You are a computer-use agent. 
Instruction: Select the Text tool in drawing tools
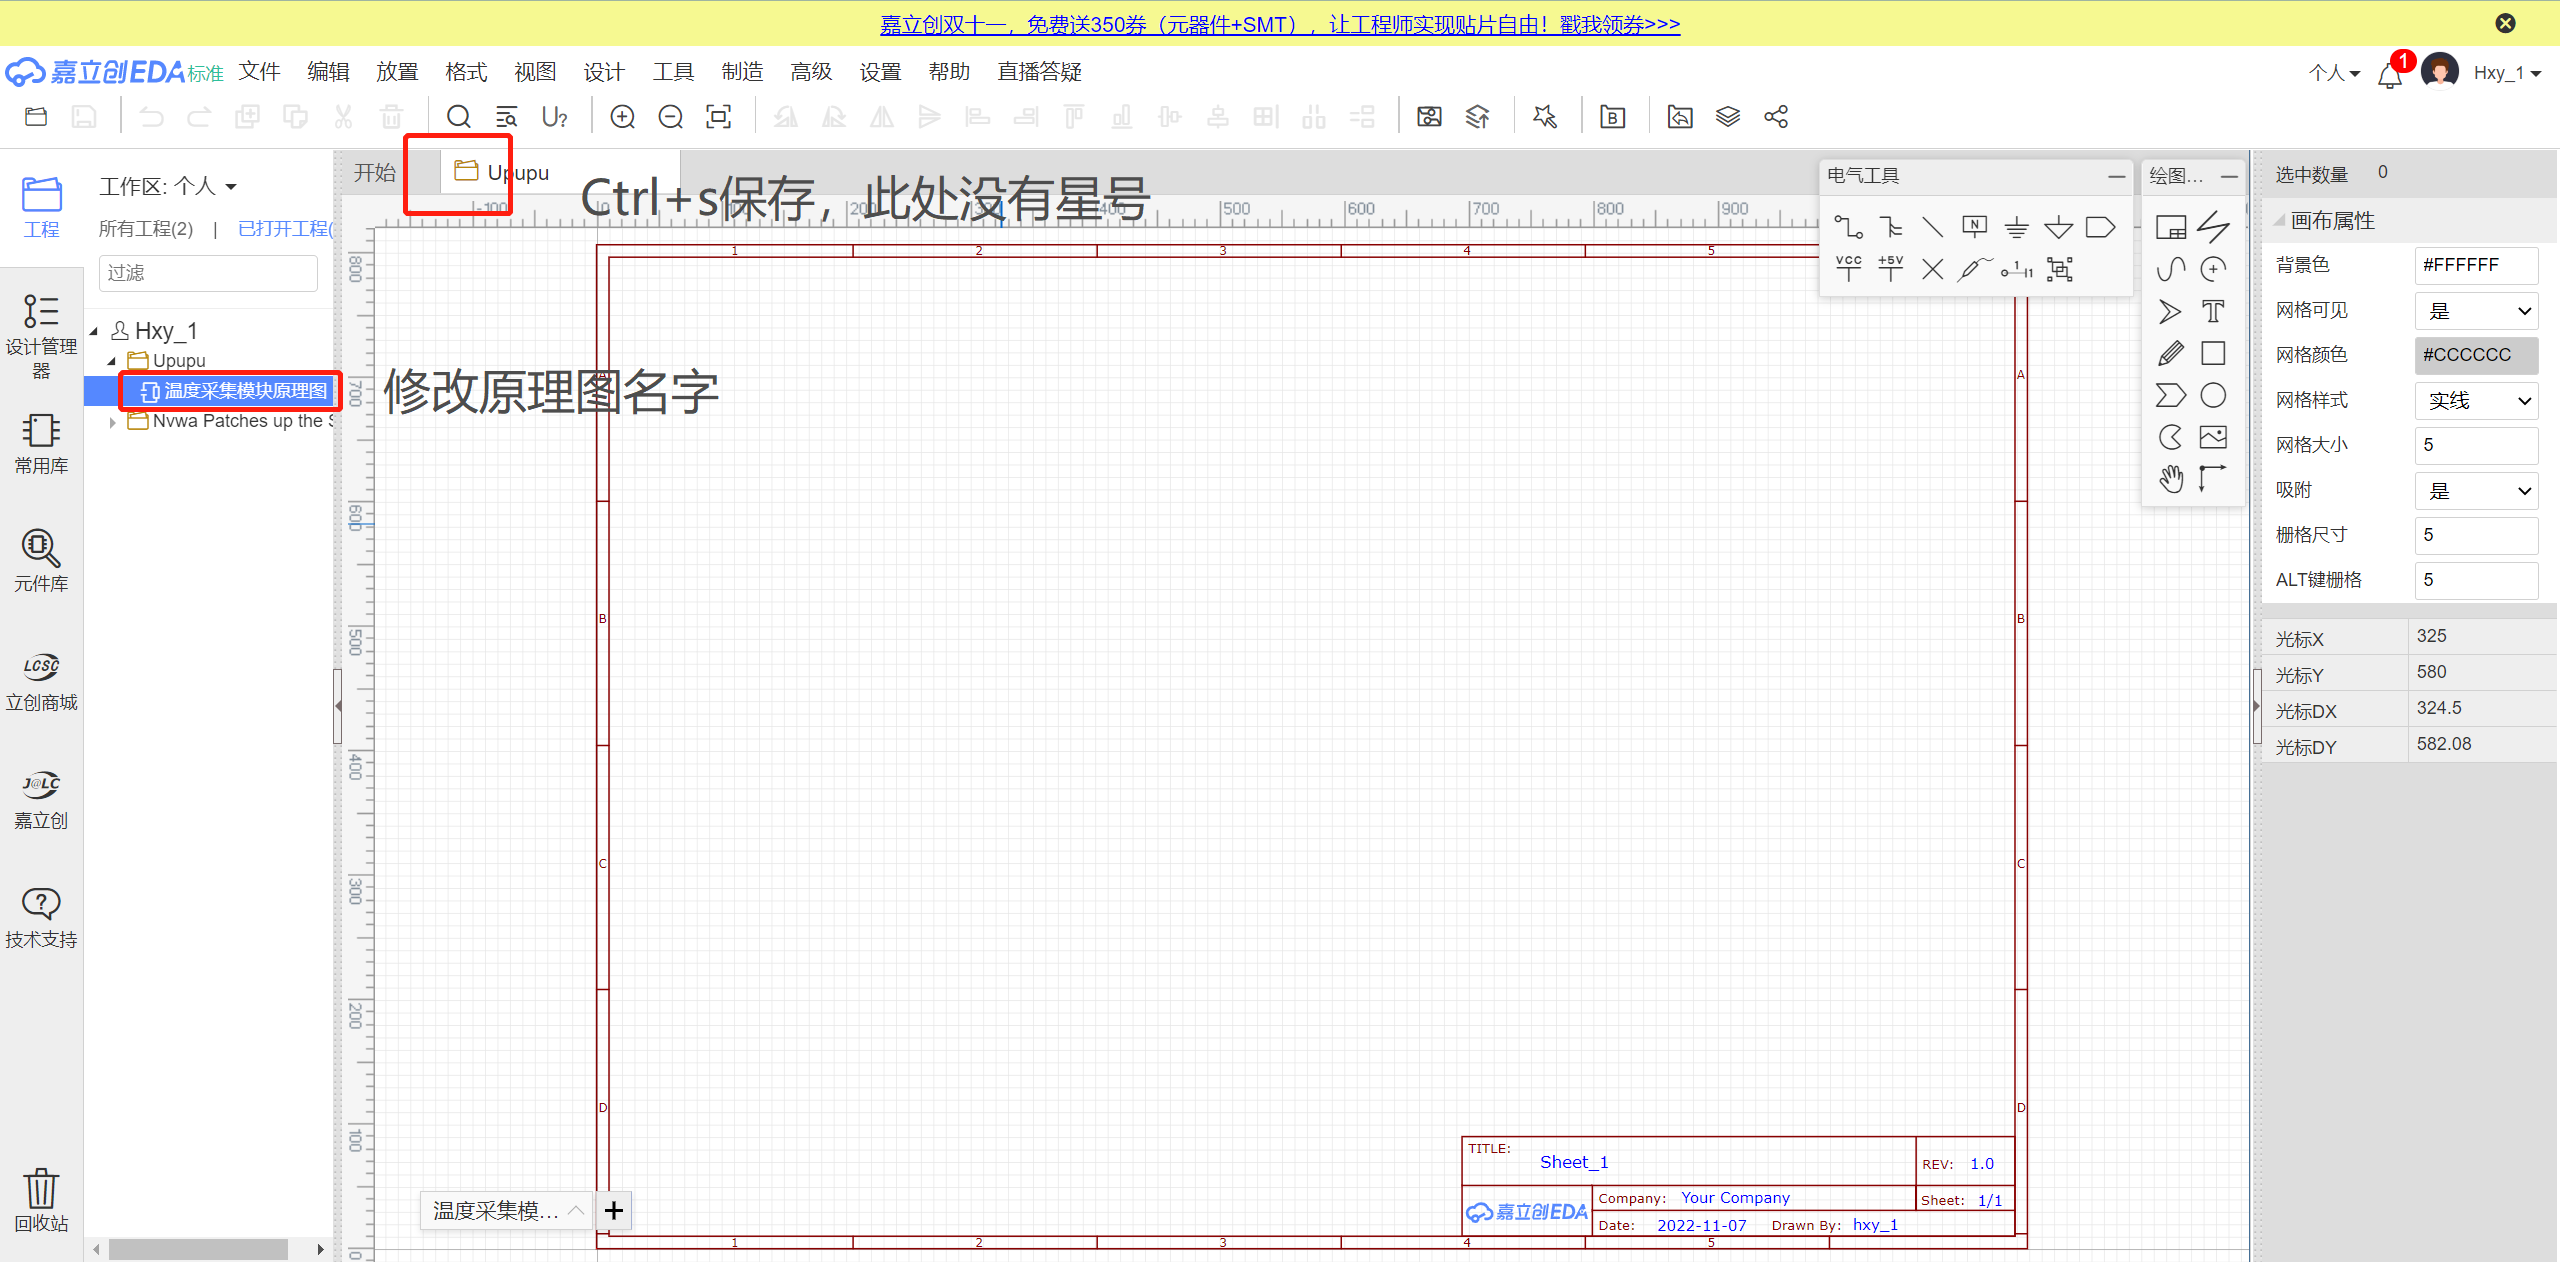pos(2213,311)
